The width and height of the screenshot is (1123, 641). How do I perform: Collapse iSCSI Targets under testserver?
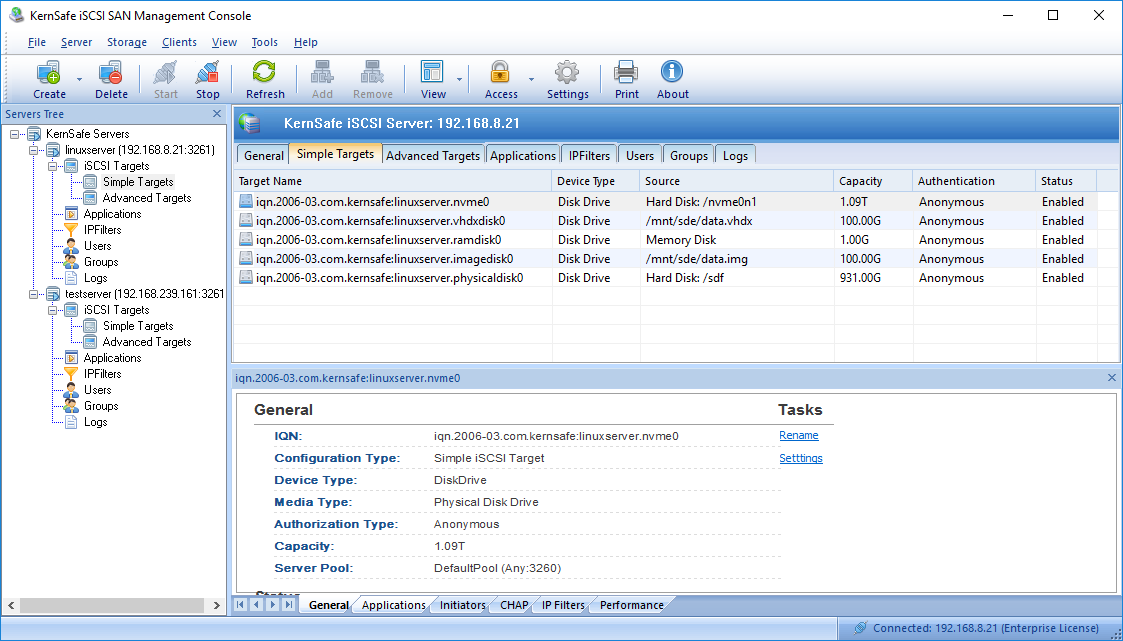(x=52, y=310)
